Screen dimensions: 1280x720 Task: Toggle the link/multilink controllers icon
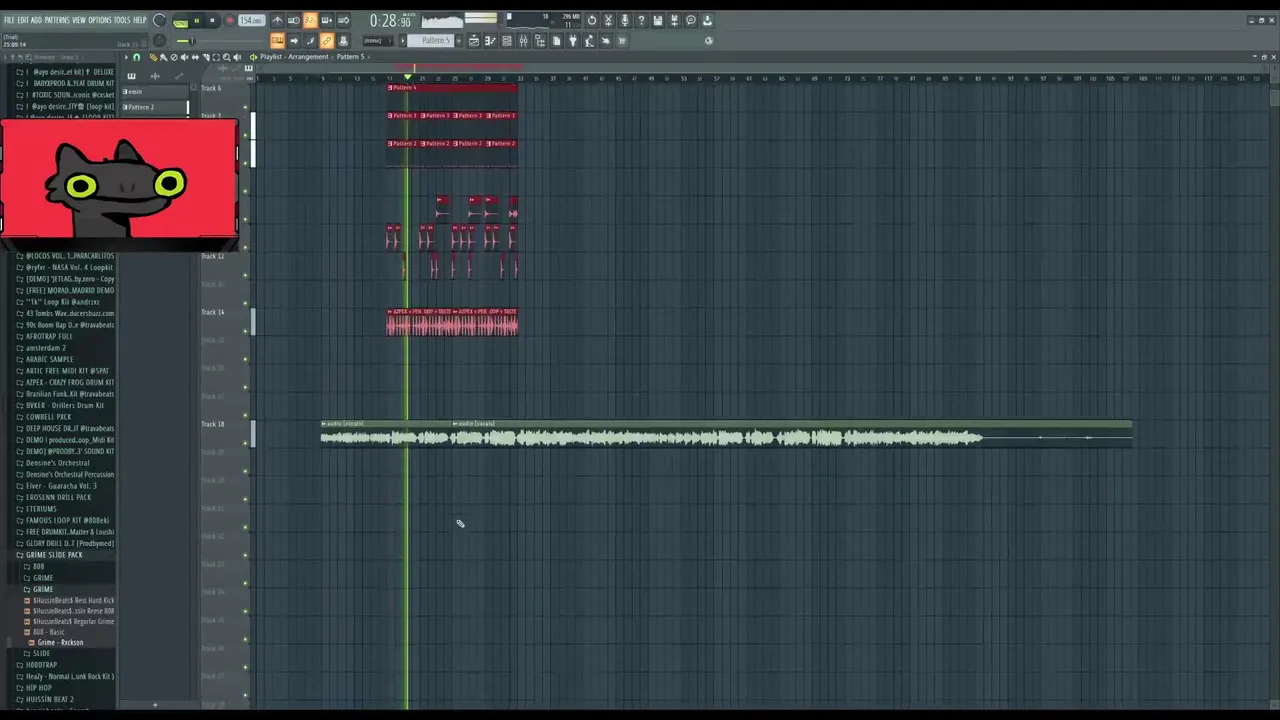[326, 41]
